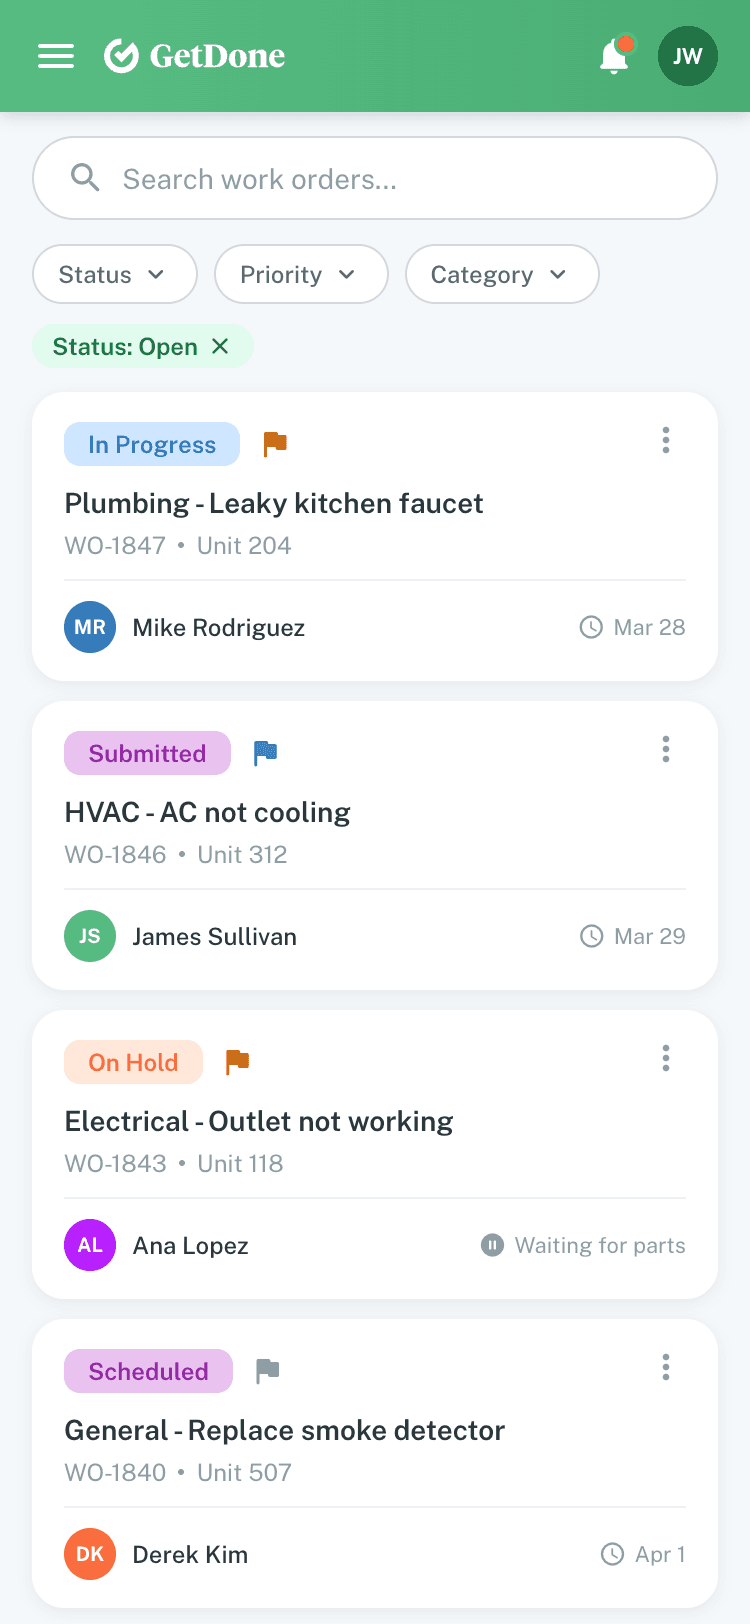Select the search magnifier icon
750x1624 pixels.
click(85, 177)
